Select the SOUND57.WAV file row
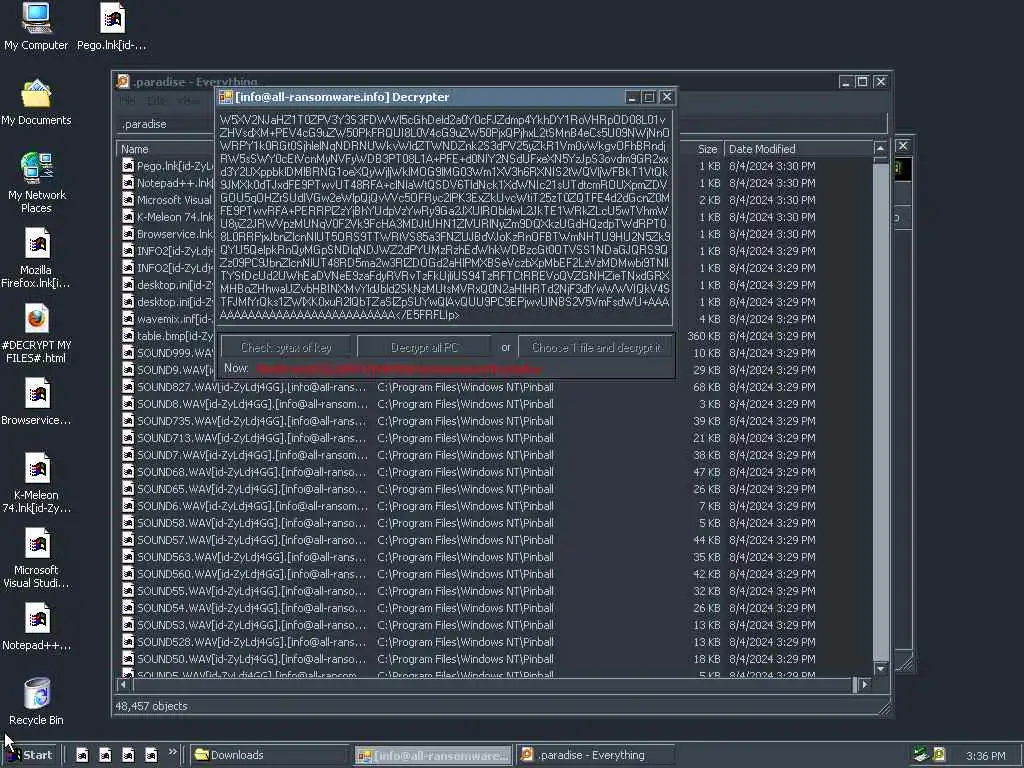The height and width of the screenshot is (768, 1024). (x=495, y=539)
